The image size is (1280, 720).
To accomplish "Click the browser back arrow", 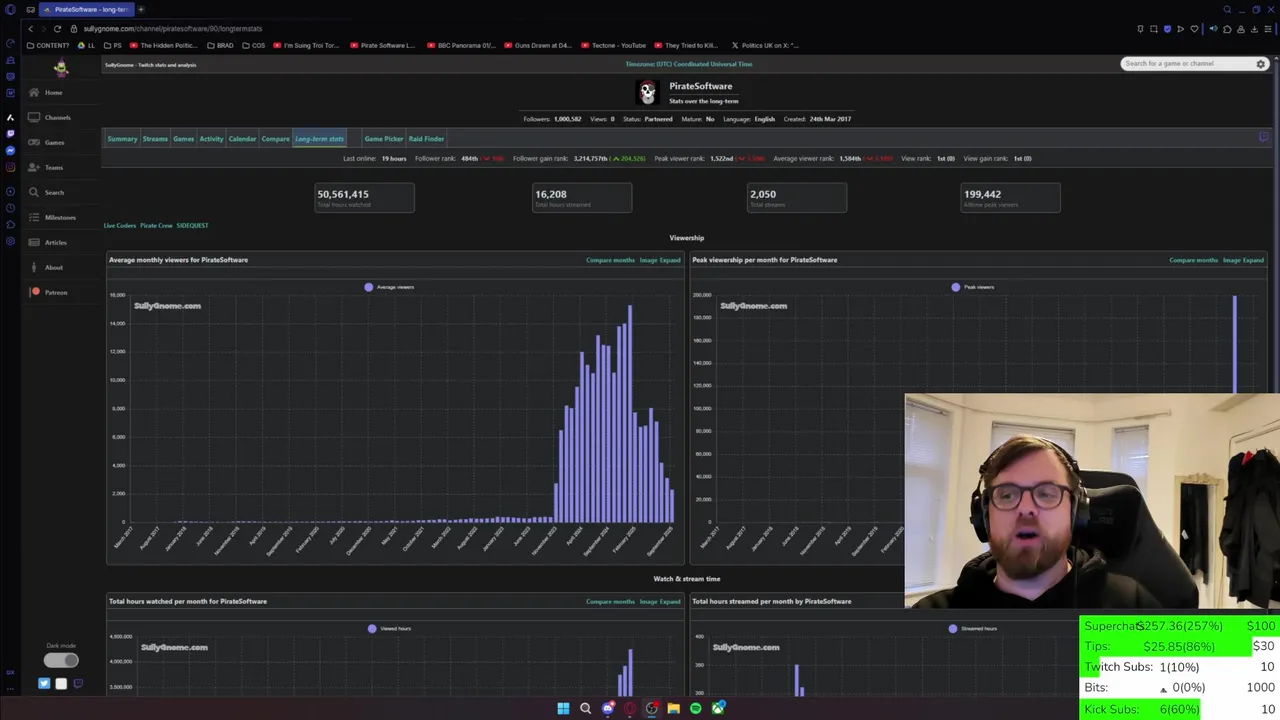I will [x=30, y=29].
